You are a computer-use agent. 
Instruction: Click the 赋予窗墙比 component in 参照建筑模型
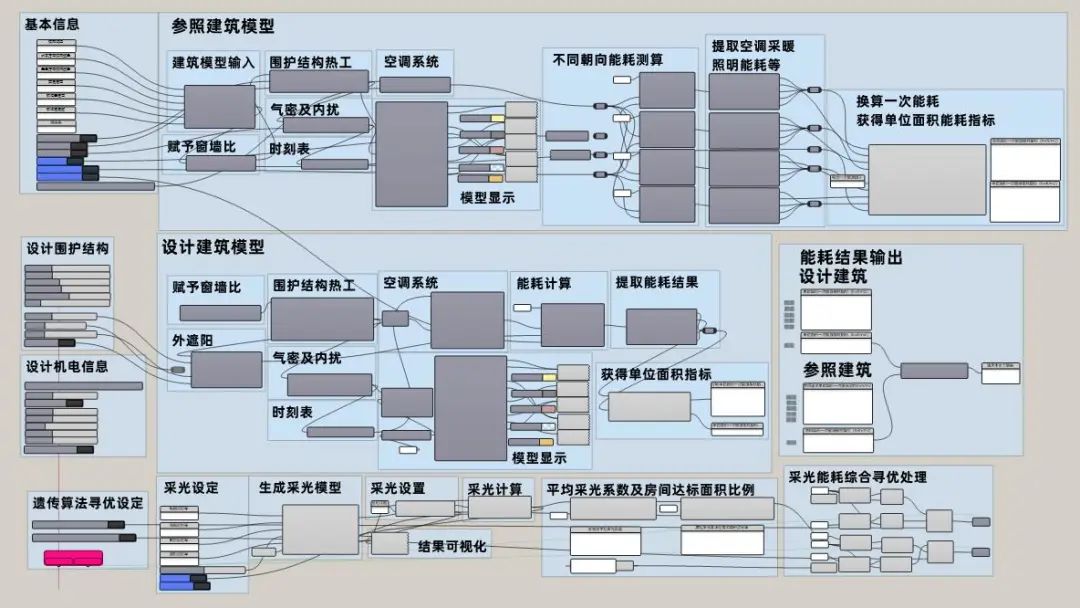coord(220,165)
